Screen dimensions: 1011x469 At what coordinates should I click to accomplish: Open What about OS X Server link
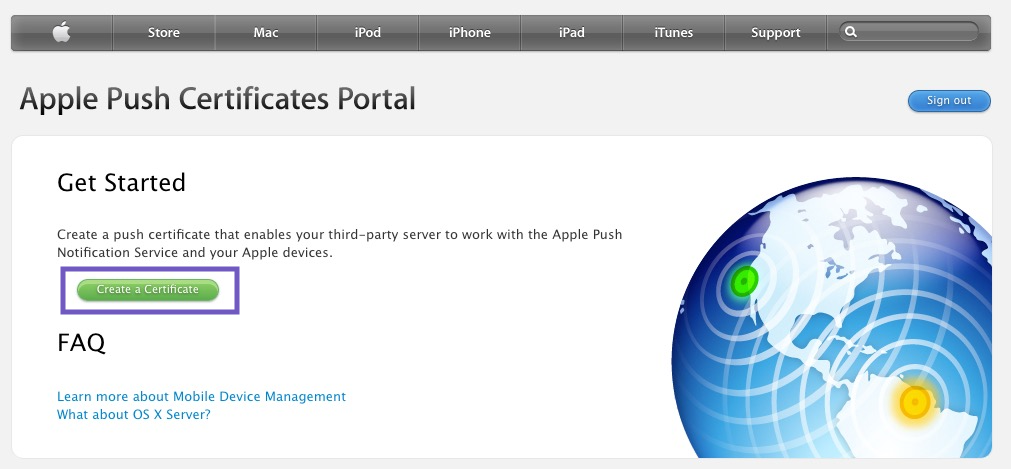133,414
